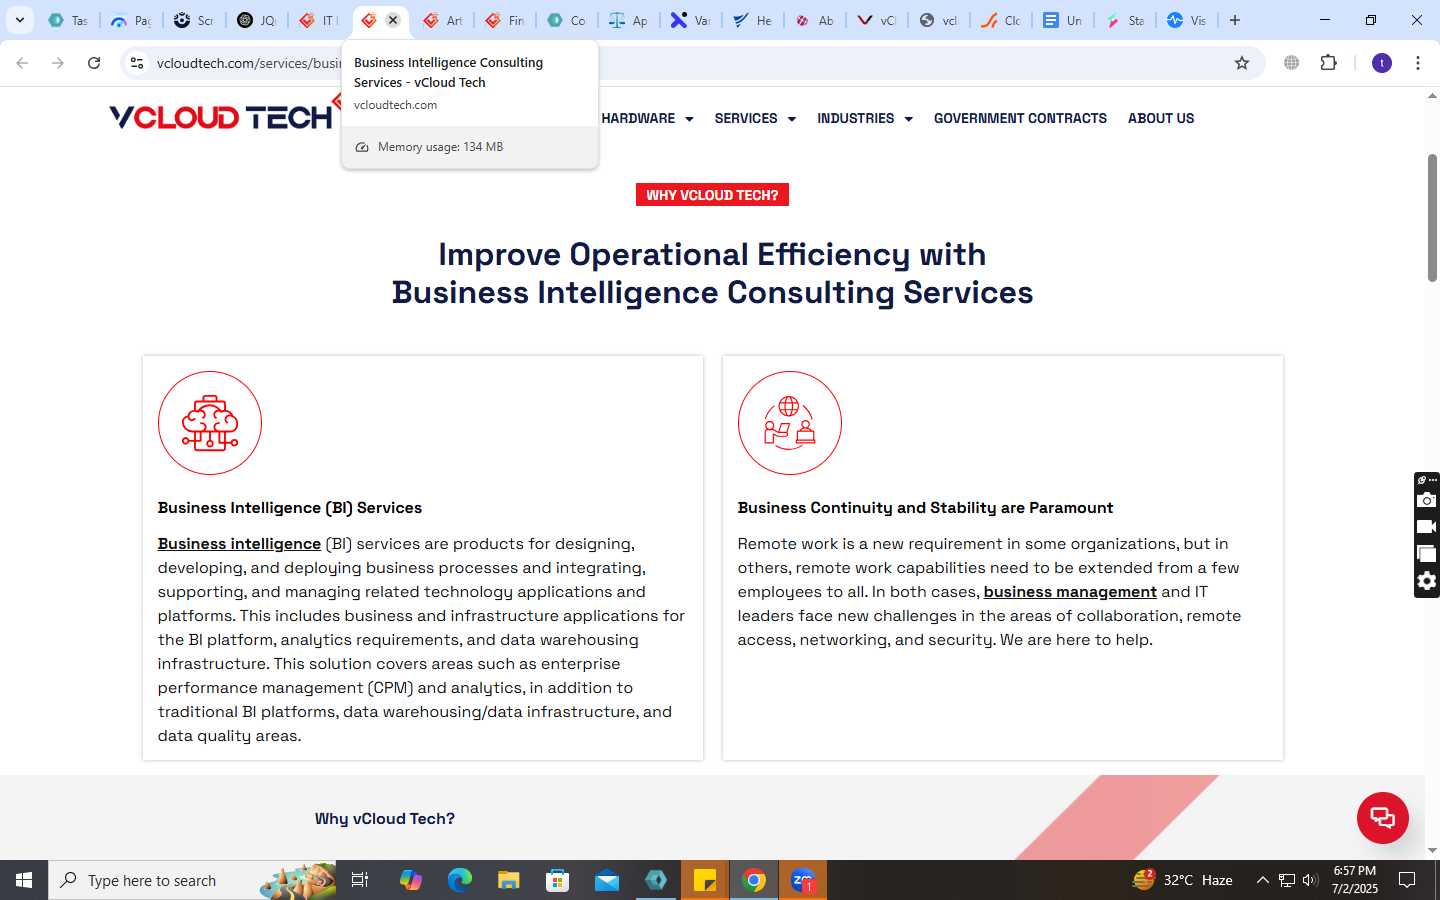Switch to the 'Tas' browser tab

tap(68, 20)
